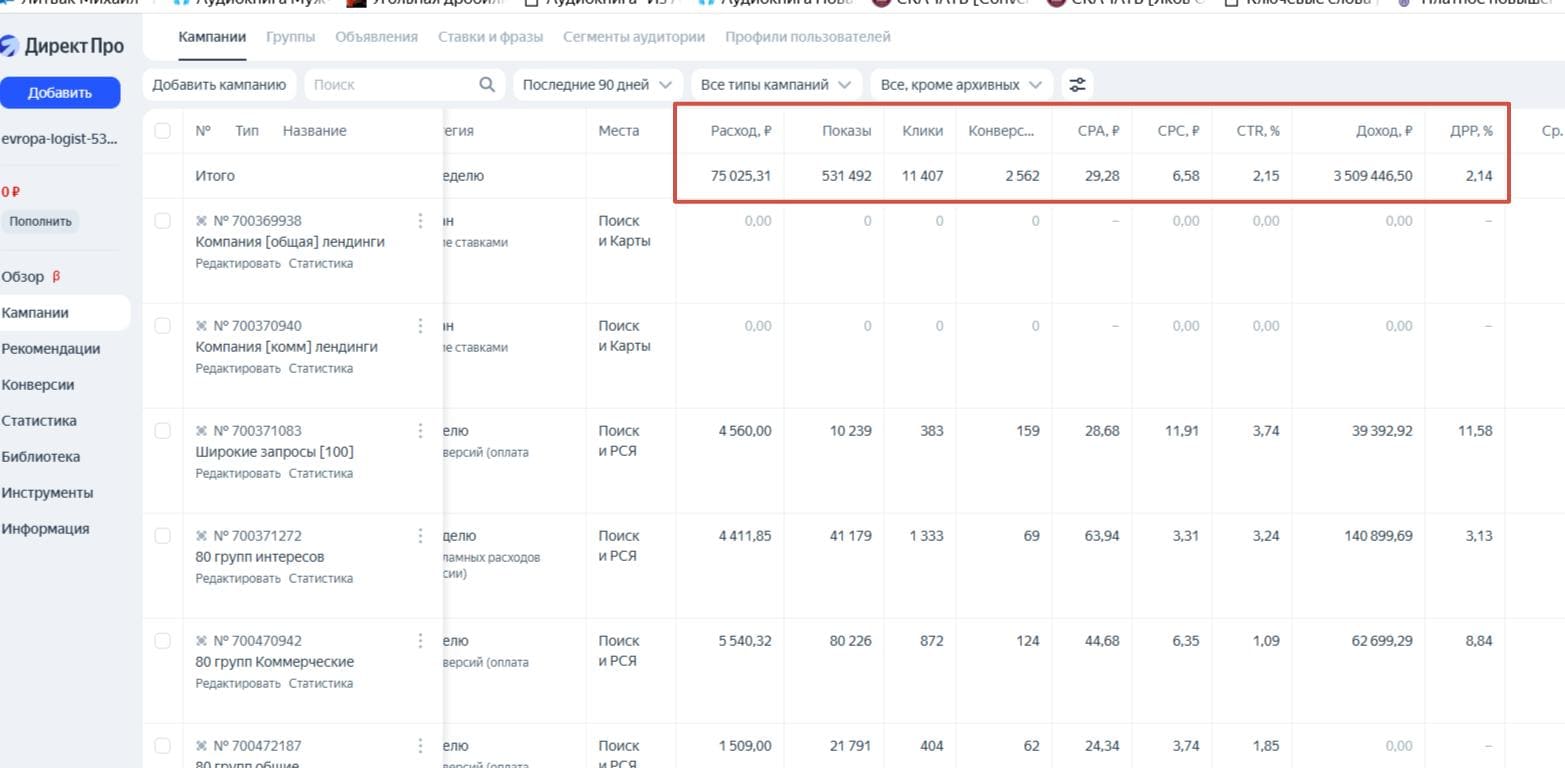Open three-dot menu for campaign 700371083
The height and width of the screenshot is (768, 1565).
(420, 430)
